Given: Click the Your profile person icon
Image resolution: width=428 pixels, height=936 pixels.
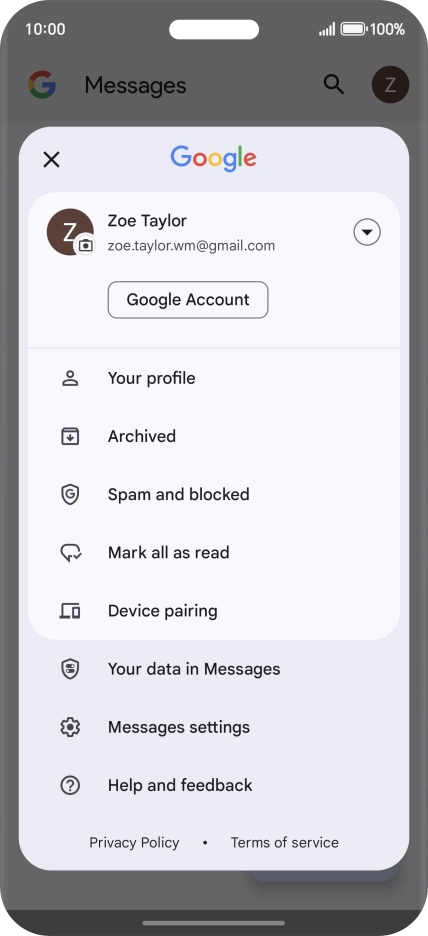Looking at the screenshot, I should (70, 378).
